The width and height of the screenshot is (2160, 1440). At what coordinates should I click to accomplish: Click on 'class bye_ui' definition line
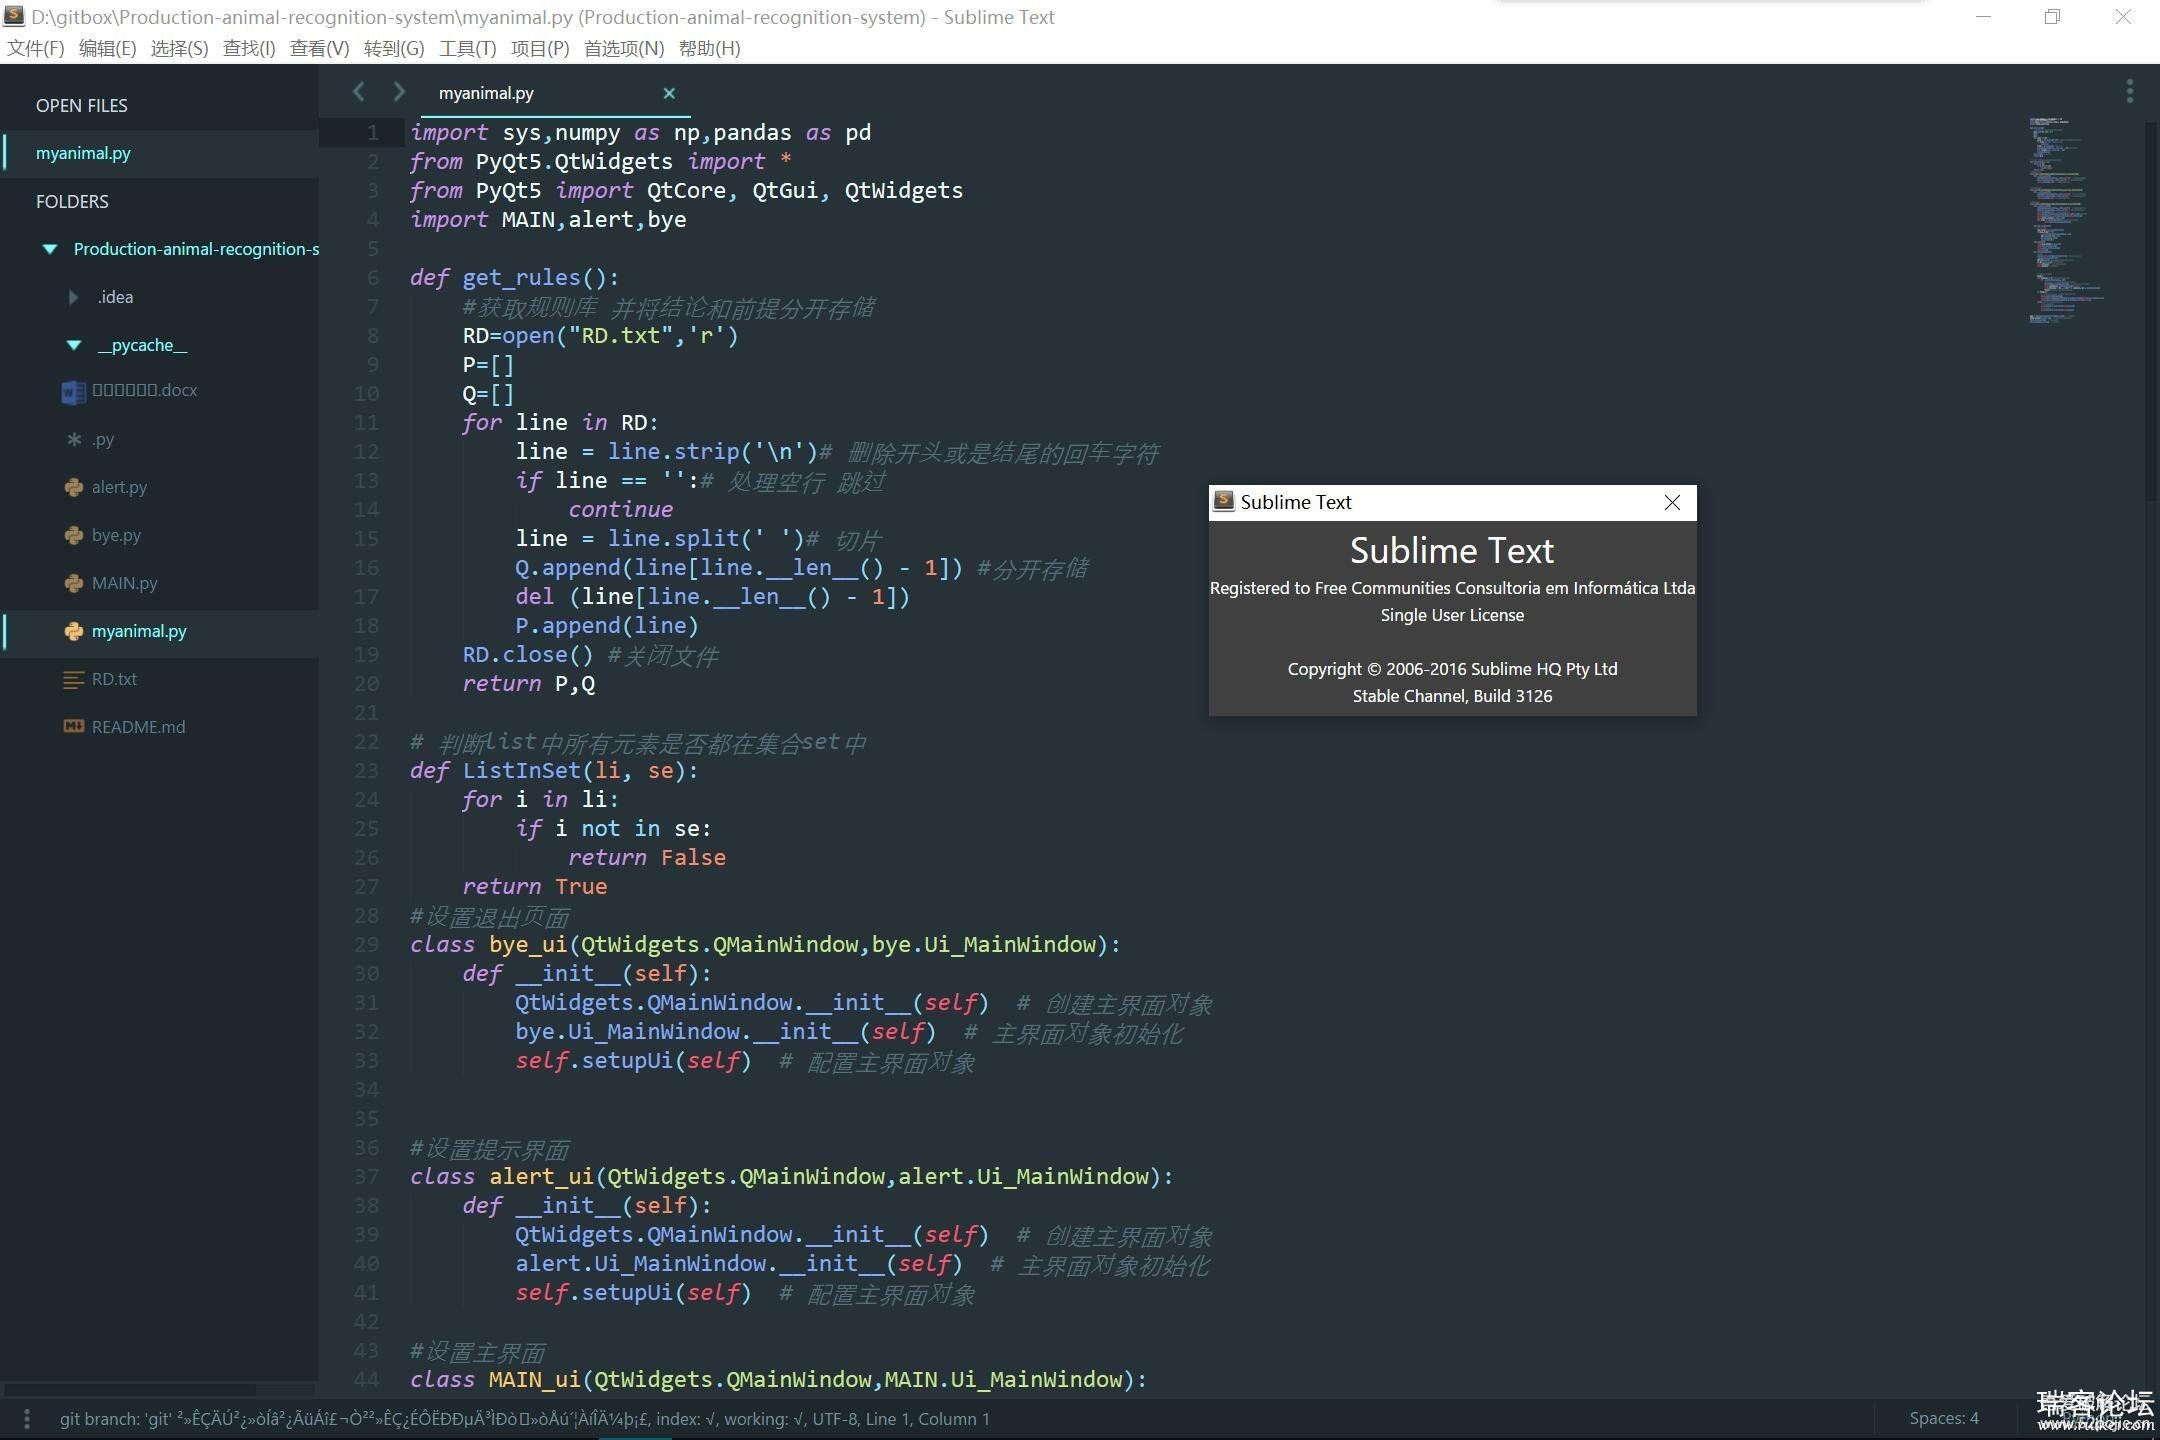click(x=765, y=944)
